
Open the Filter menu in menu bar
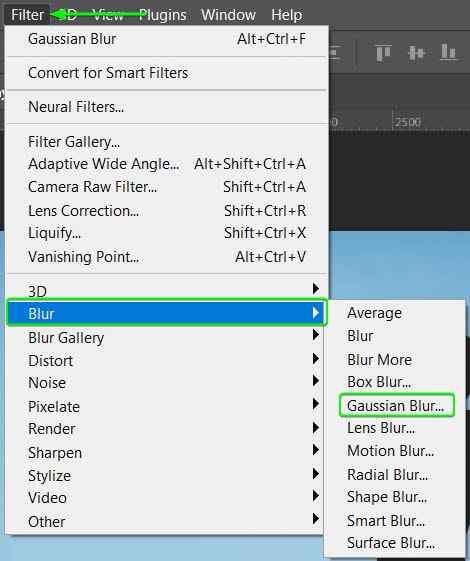point(27,15)
